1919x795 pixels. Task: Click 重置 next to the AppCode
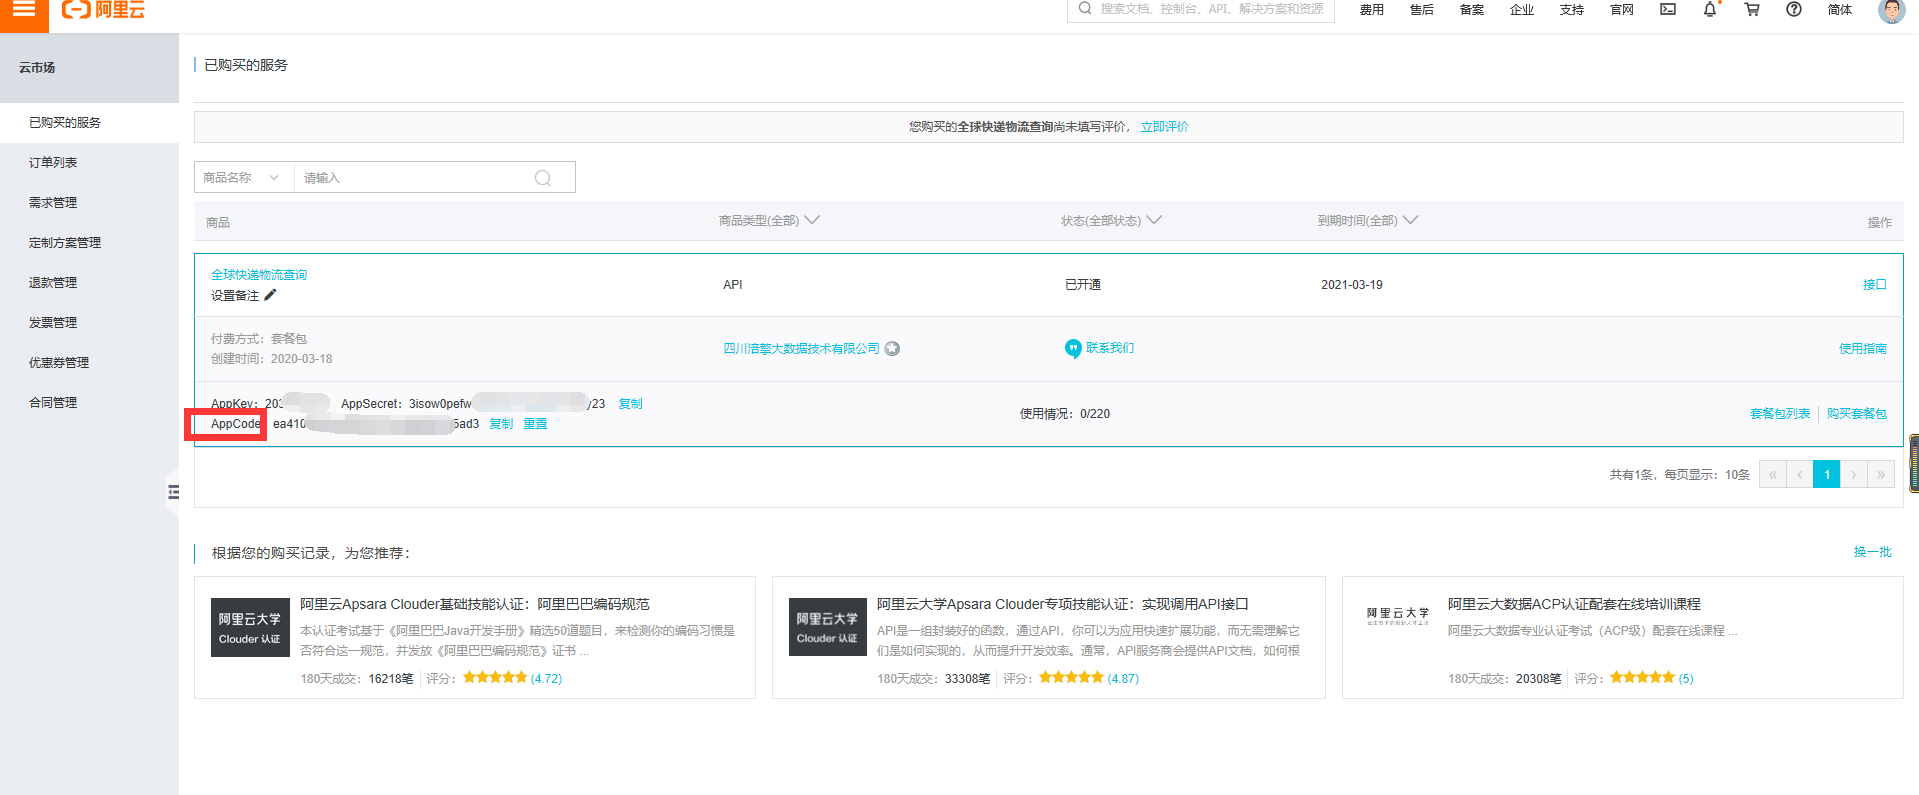click(x=535, y=424)
